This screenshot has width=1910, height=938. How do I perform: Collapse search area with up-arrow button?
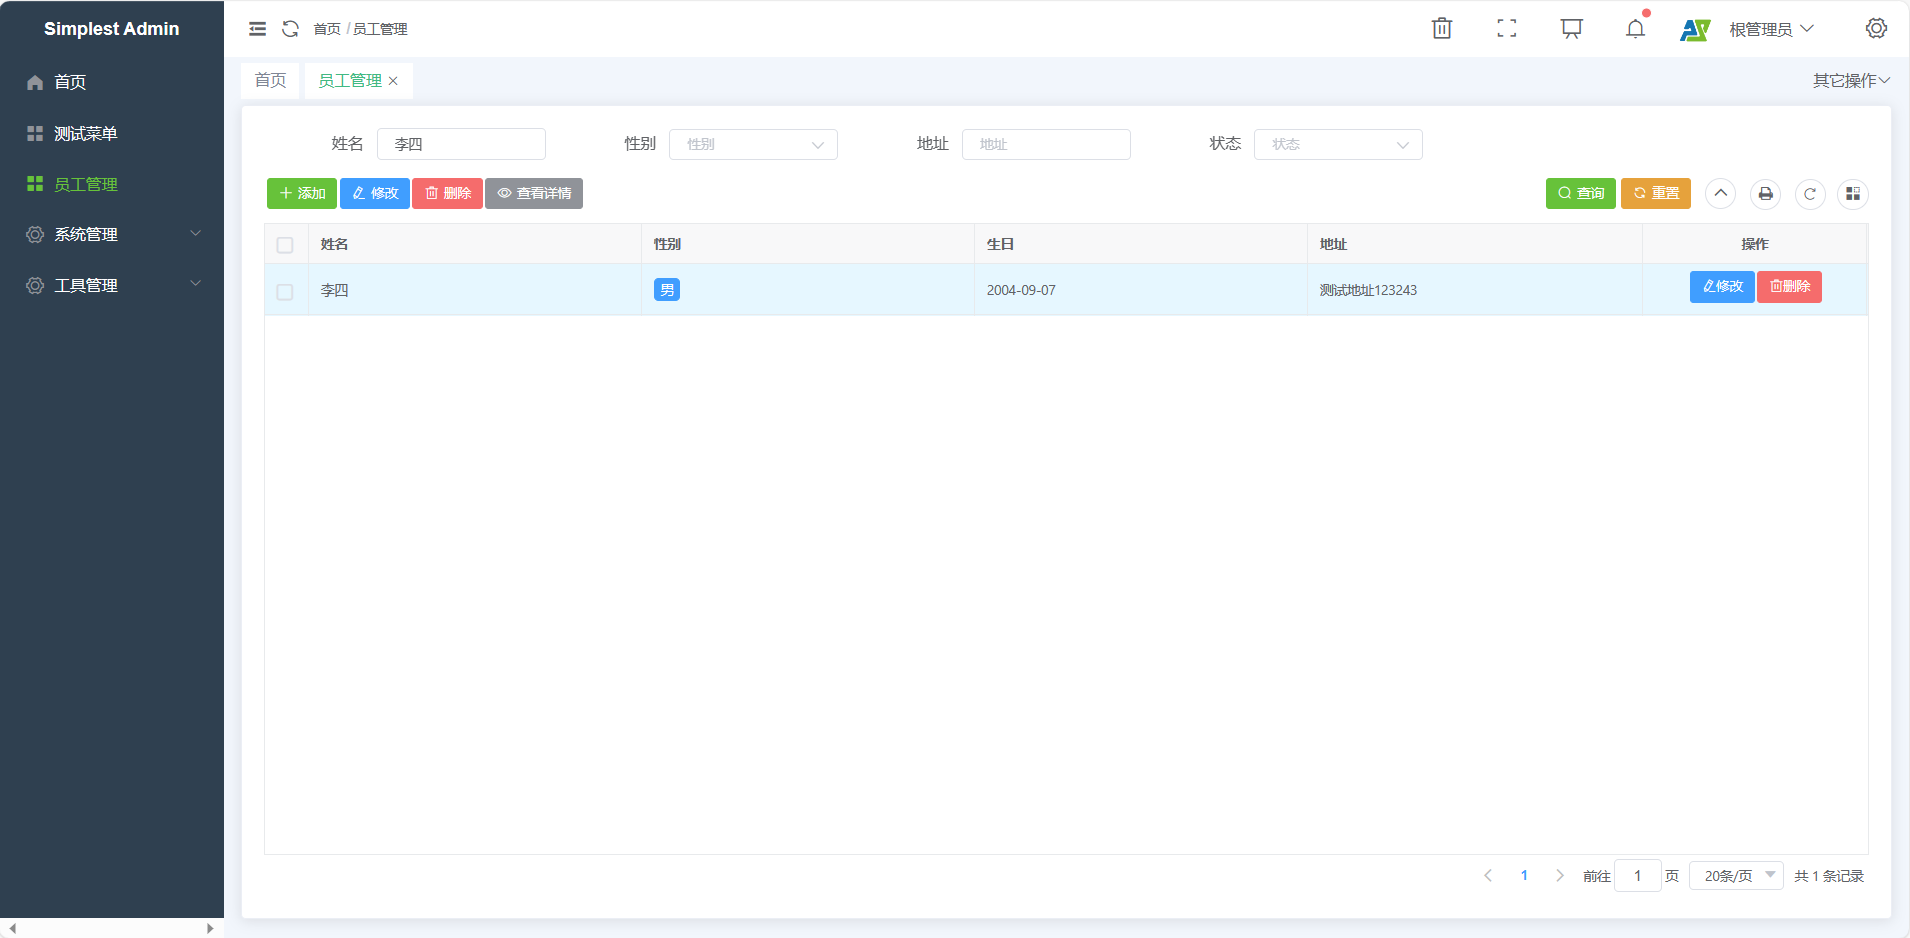pyautogui.click(x=1720, y=194)
